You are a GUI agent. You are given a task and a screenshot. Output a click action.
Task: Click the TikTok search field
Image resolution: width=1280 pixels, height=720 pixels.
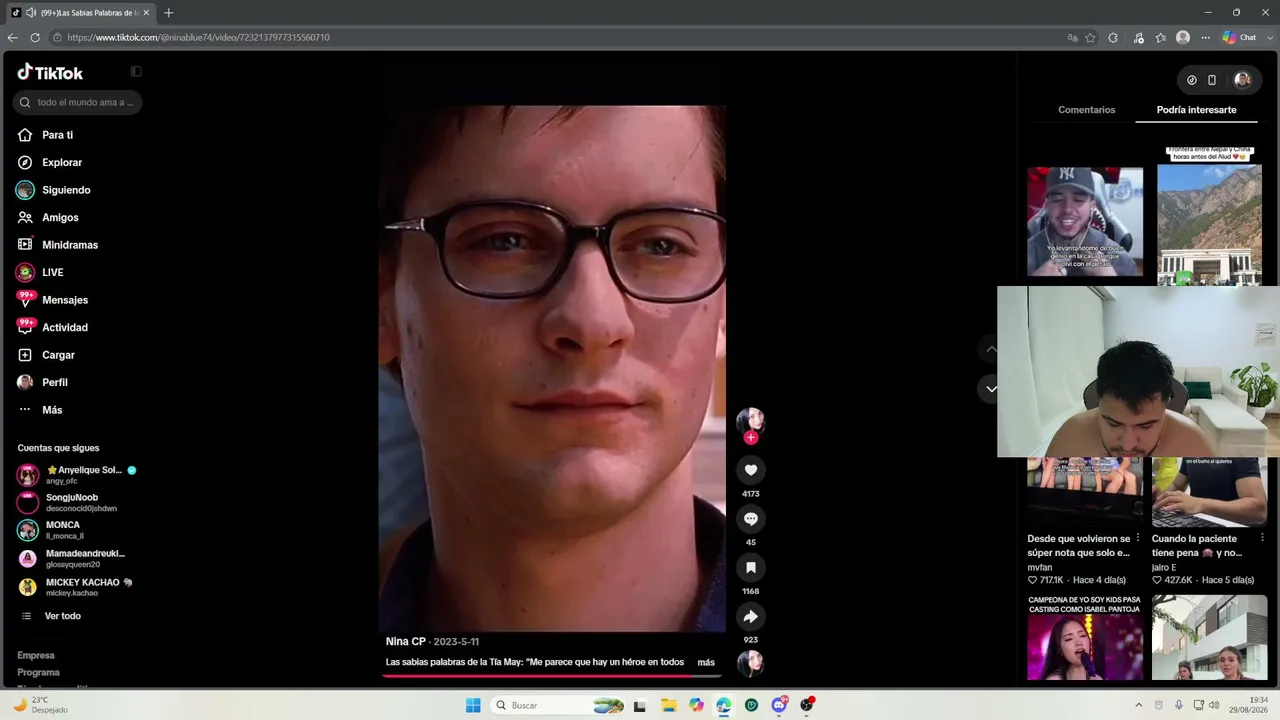point(77,102)
